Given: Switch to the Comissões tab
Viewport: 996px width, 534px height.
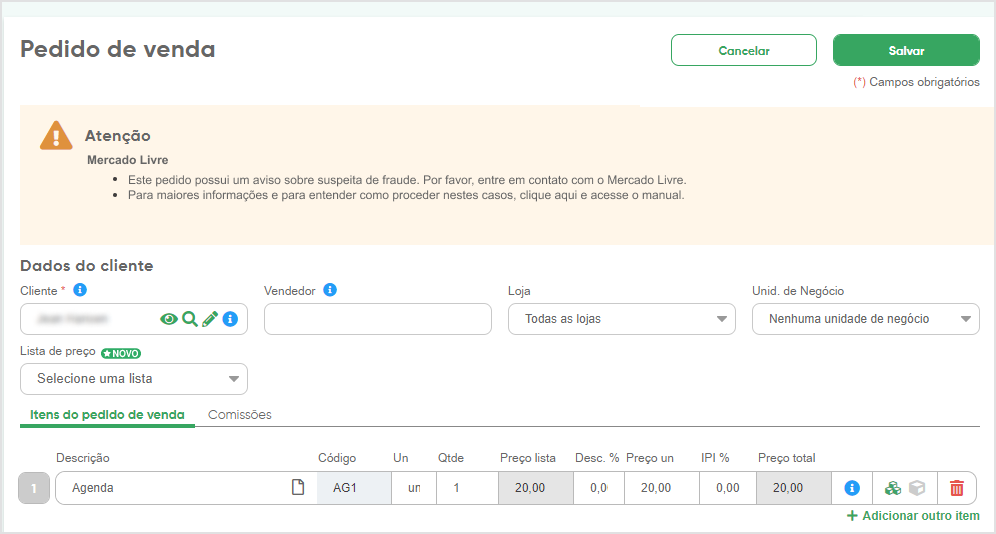Looking at the screenshot, I should click(x=239, y=415).
